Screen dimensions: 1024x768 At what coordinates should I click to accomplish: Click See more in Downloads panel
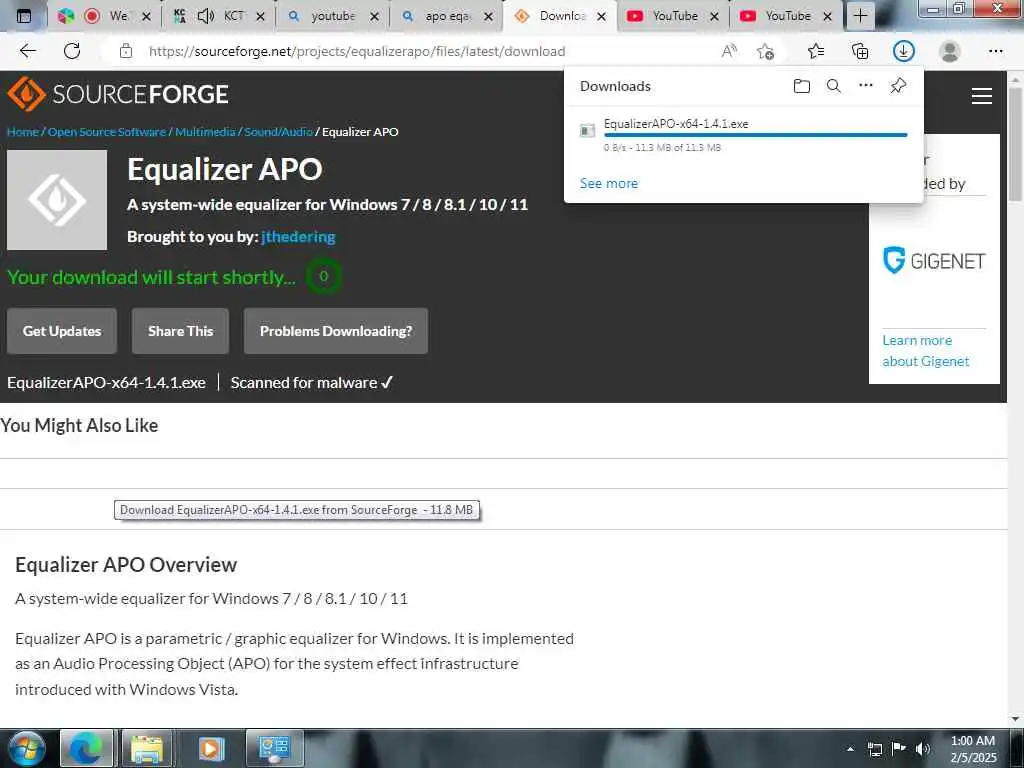pyautogui.click(x=609, y=184)
